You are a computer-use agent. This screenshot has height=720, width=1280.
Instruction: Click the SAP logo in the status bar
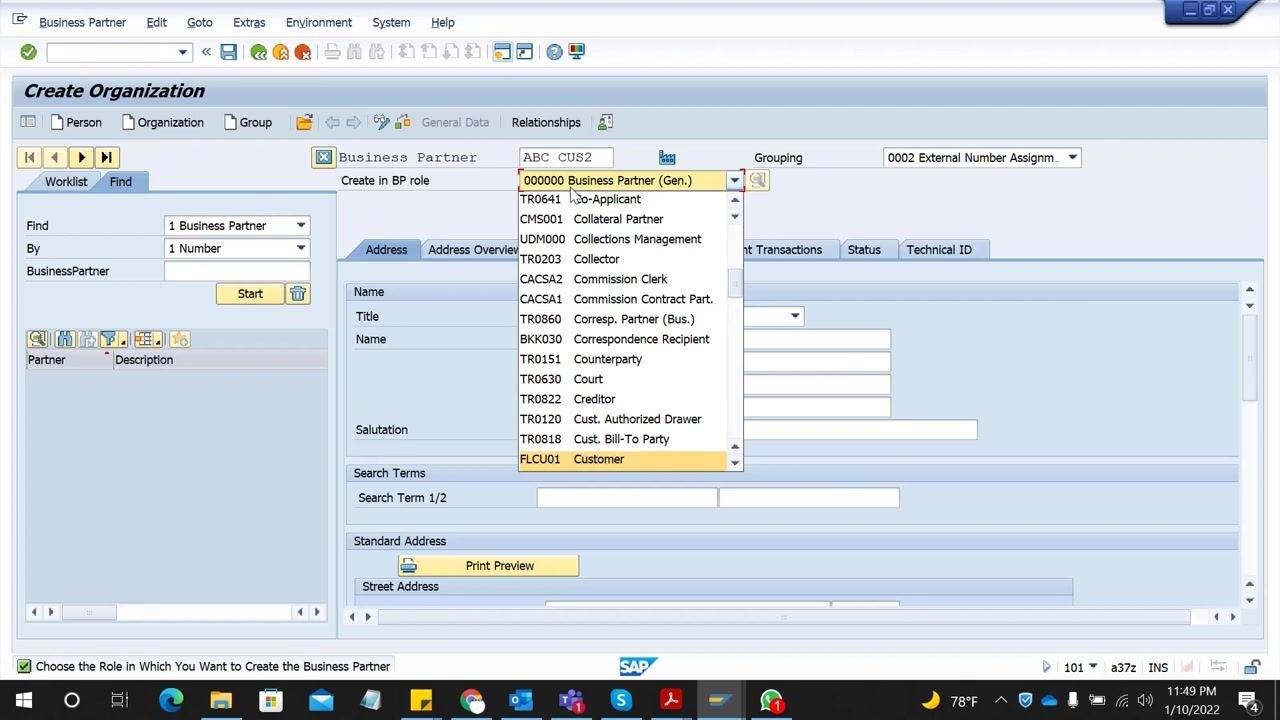638,666
